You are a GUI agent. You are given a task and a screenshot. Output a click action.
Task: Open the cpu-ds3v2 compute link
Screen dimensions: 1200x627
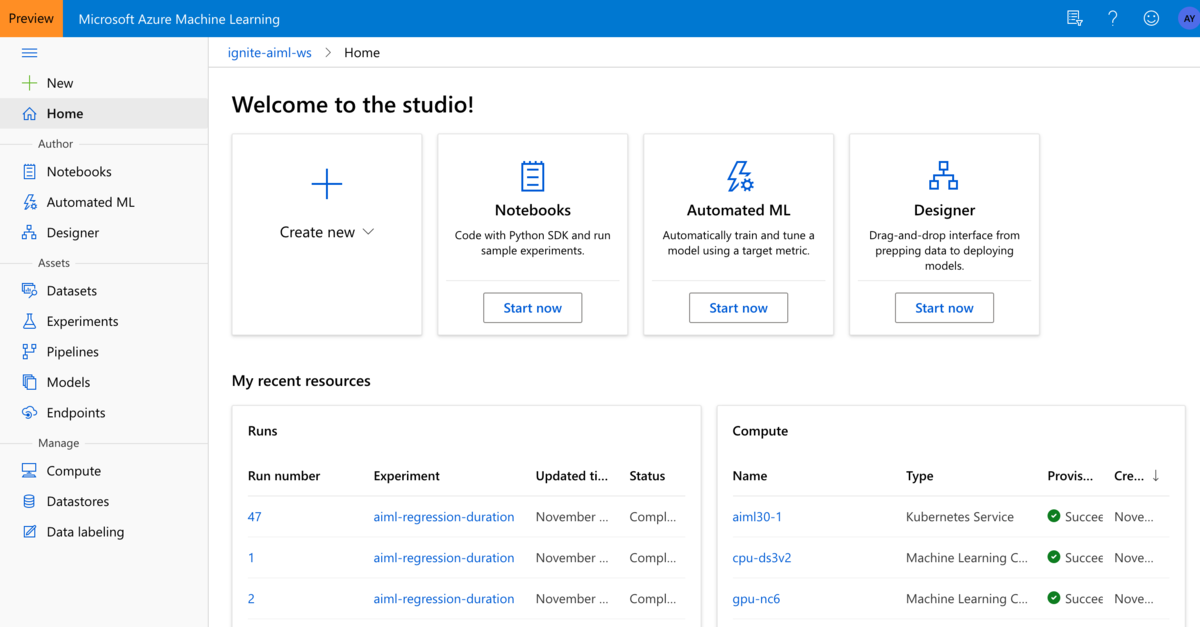click(x=762, y=558)
